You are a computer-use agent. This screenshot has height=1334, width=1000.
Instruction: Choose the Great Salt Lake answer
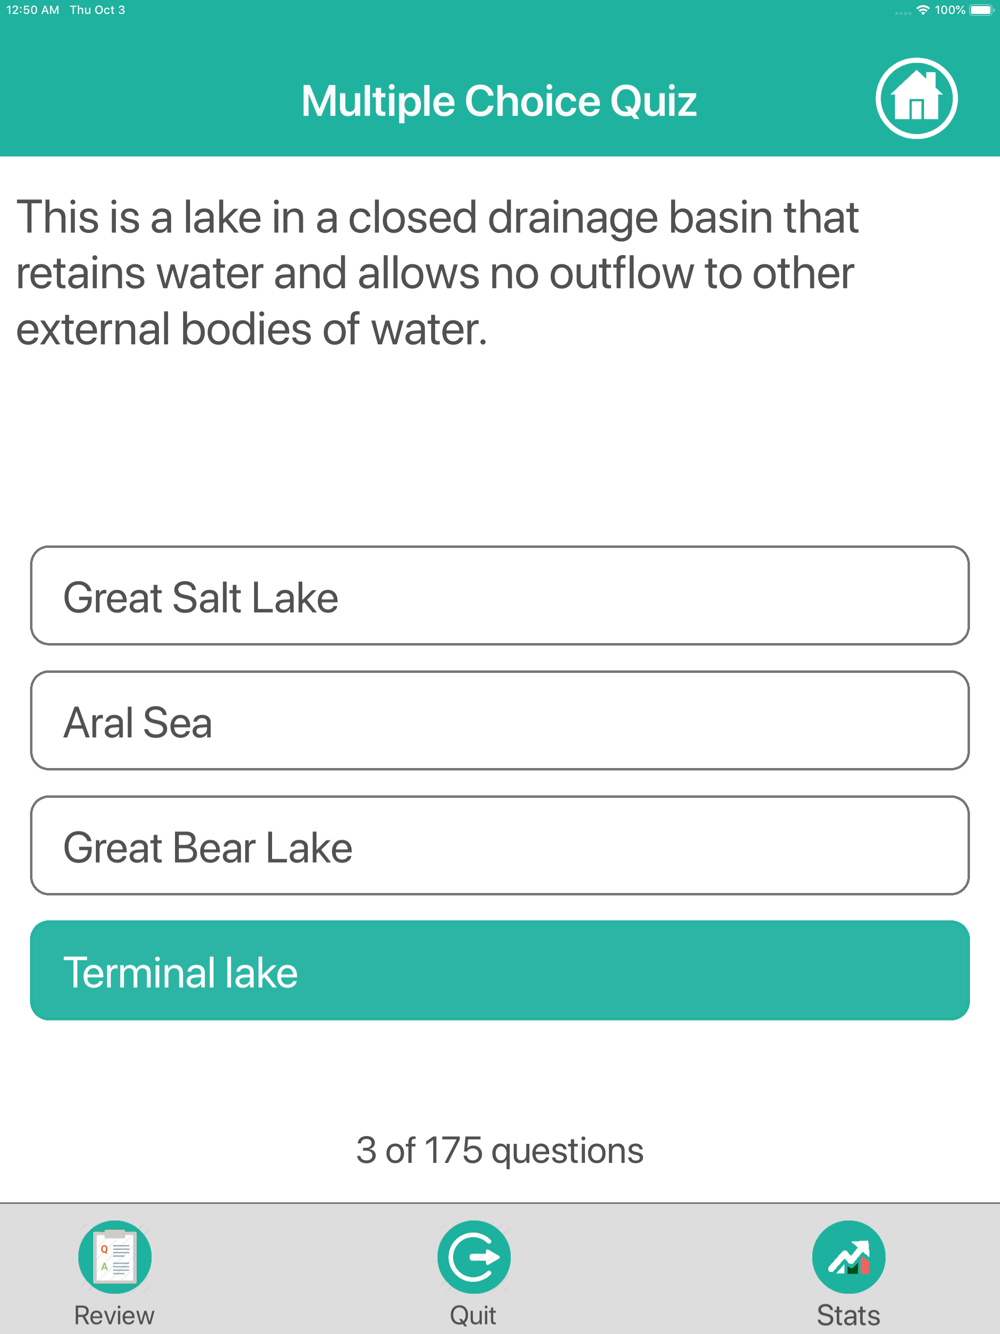(500, 595)
